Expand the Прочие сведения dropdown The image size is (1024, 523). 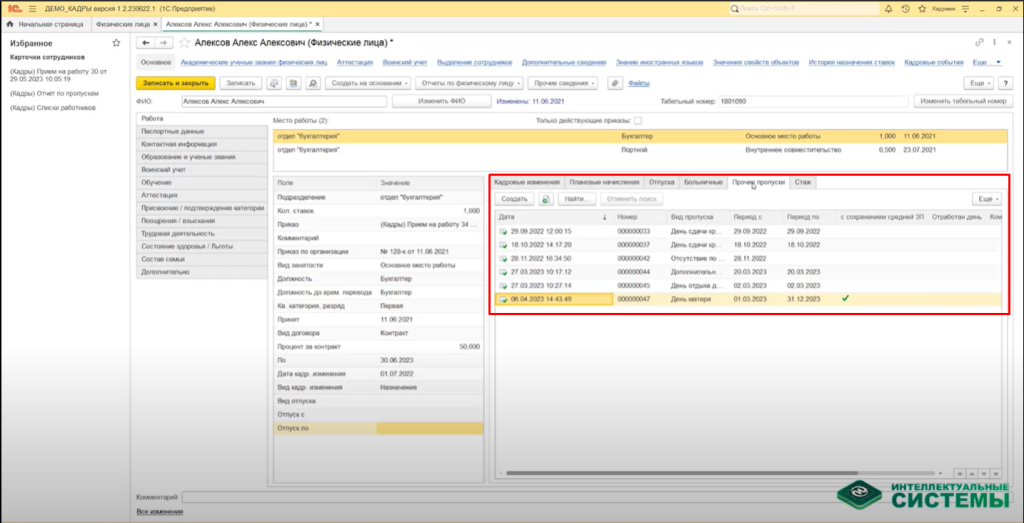click(564, 83)
